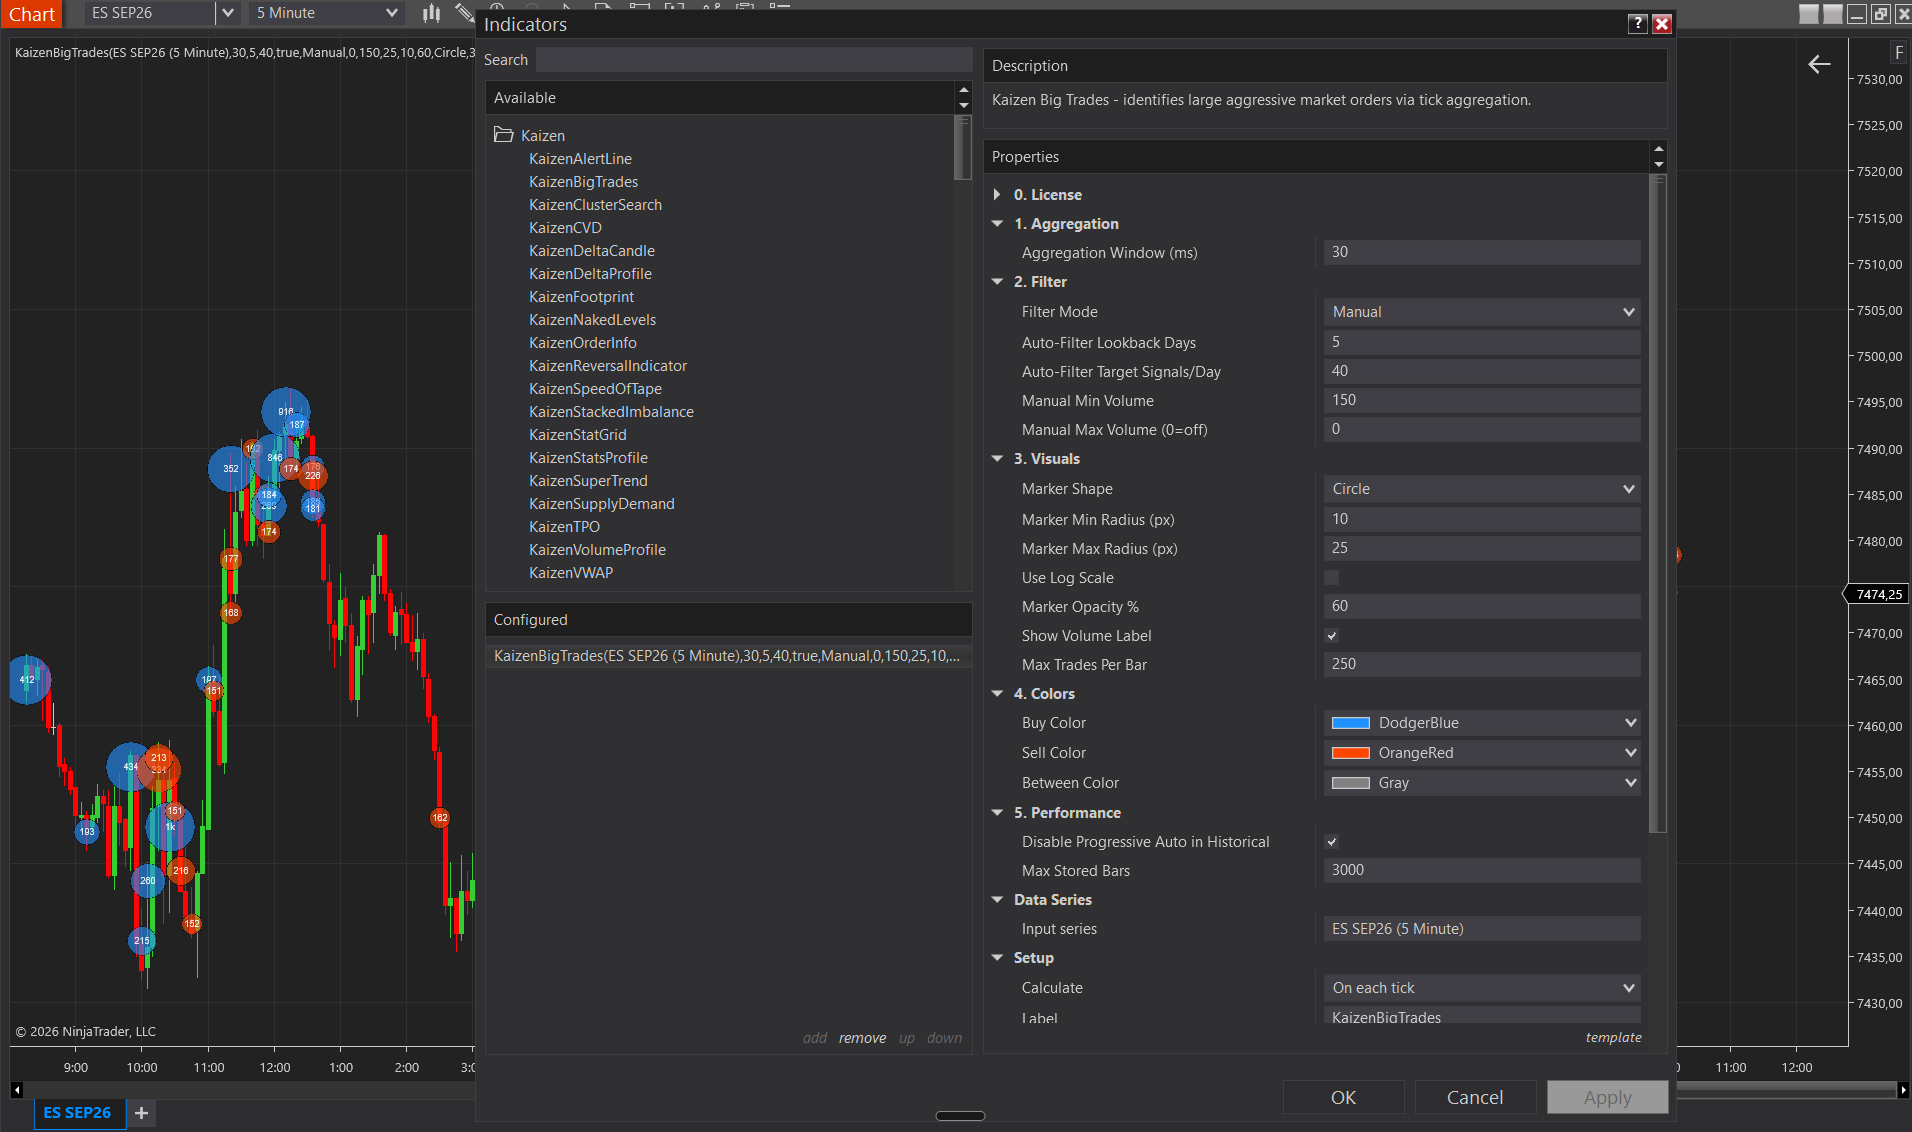Select KaizenClusterSearch indicator

[x=595, y=205]
